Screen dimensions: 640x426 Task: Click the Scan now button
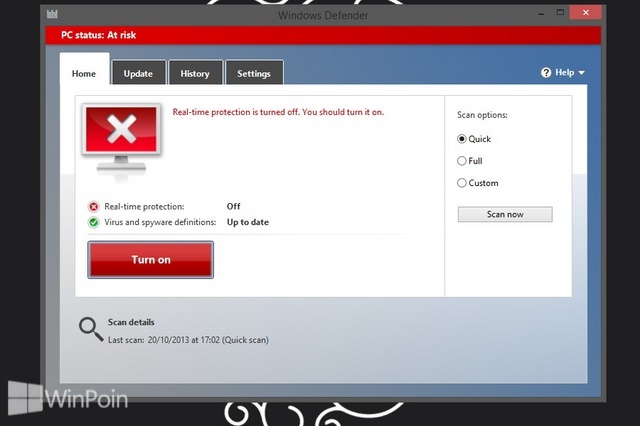click(x=505, y=214)
